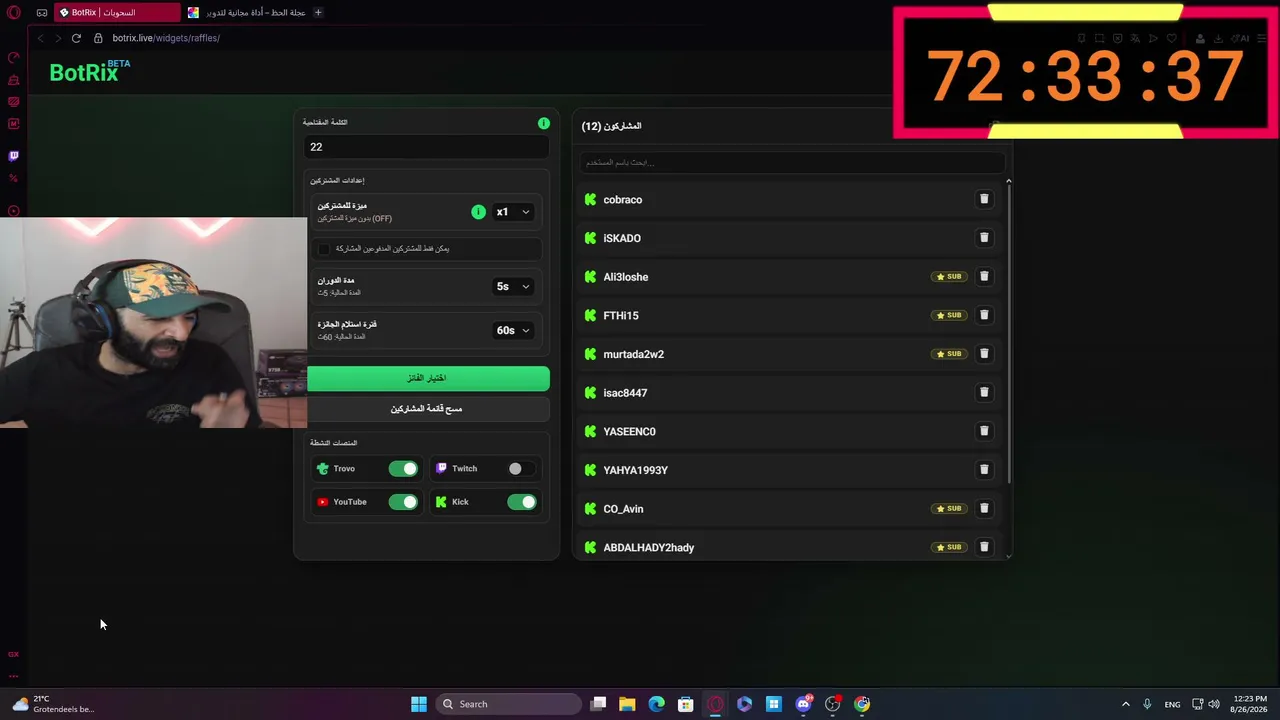Click the weather widget on taskbar

click(x=55, y=704)
